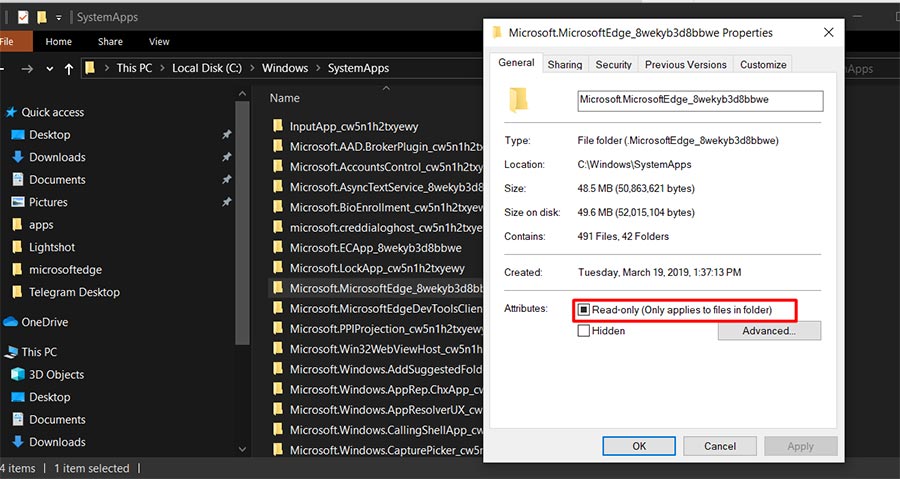Viewport: 900px width, 479px height.
Task: Switch to the Customize tab in Properties
Action: tap(763, 65)
